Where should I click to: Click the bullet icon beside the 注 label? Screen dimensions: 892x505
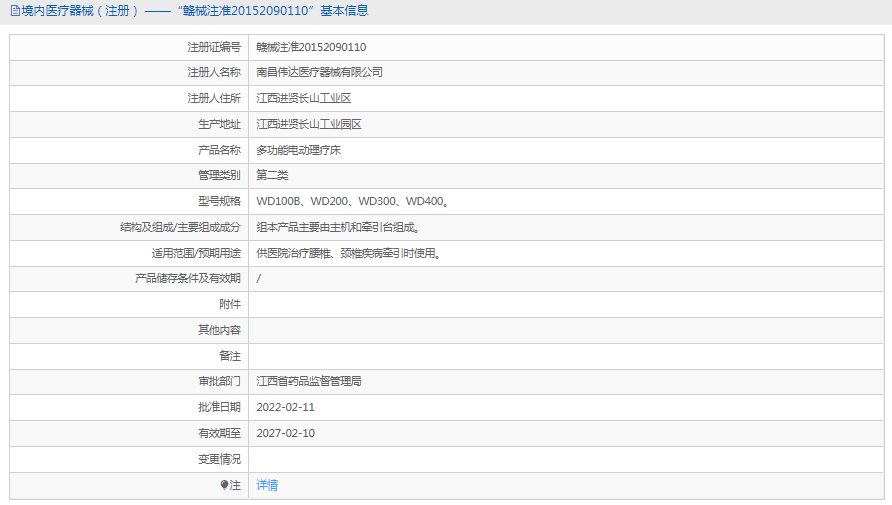[224, 485]
